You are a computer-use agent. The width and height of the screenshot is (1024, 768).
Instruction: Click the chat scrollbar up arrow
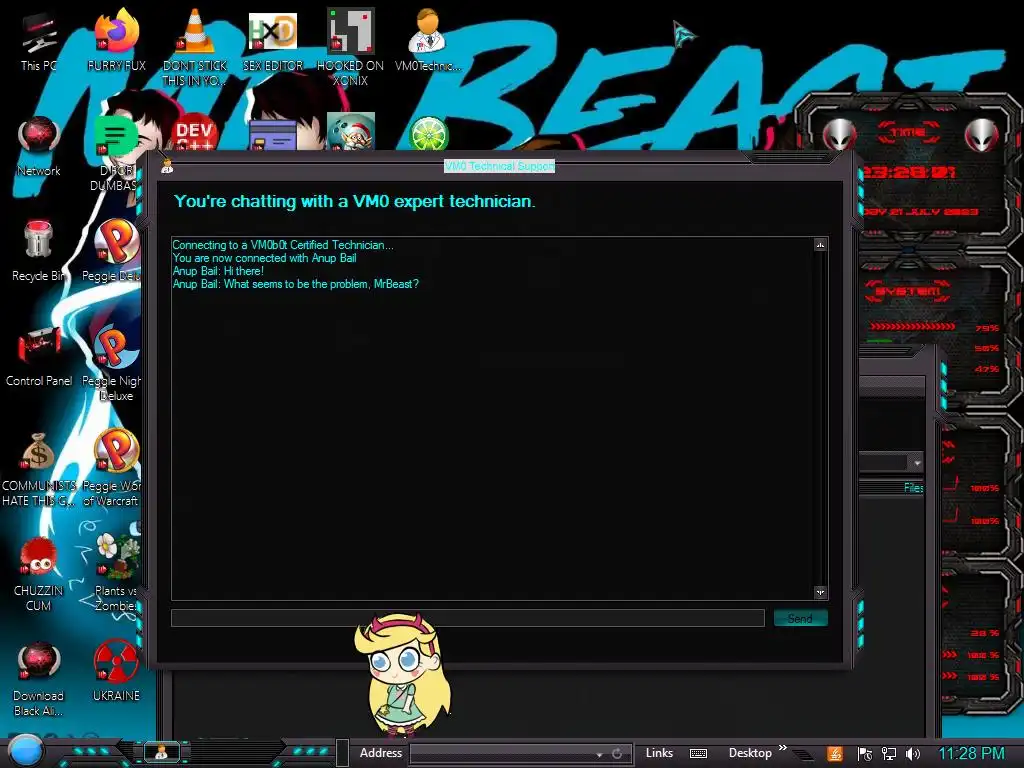tap(820, 245)
